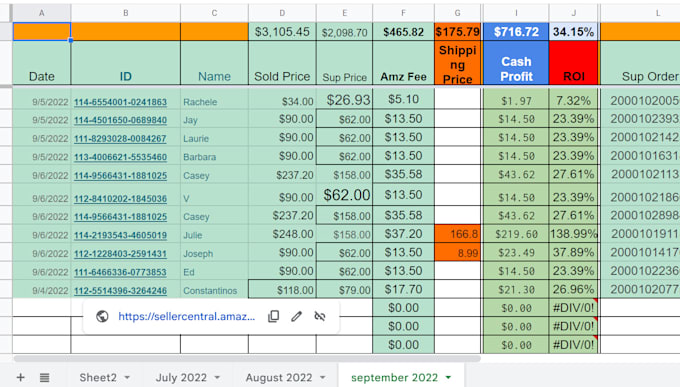Screen dimensions: 680x387
Task: Edit the hyperlink with pencil icon
Action: point(297,316)
